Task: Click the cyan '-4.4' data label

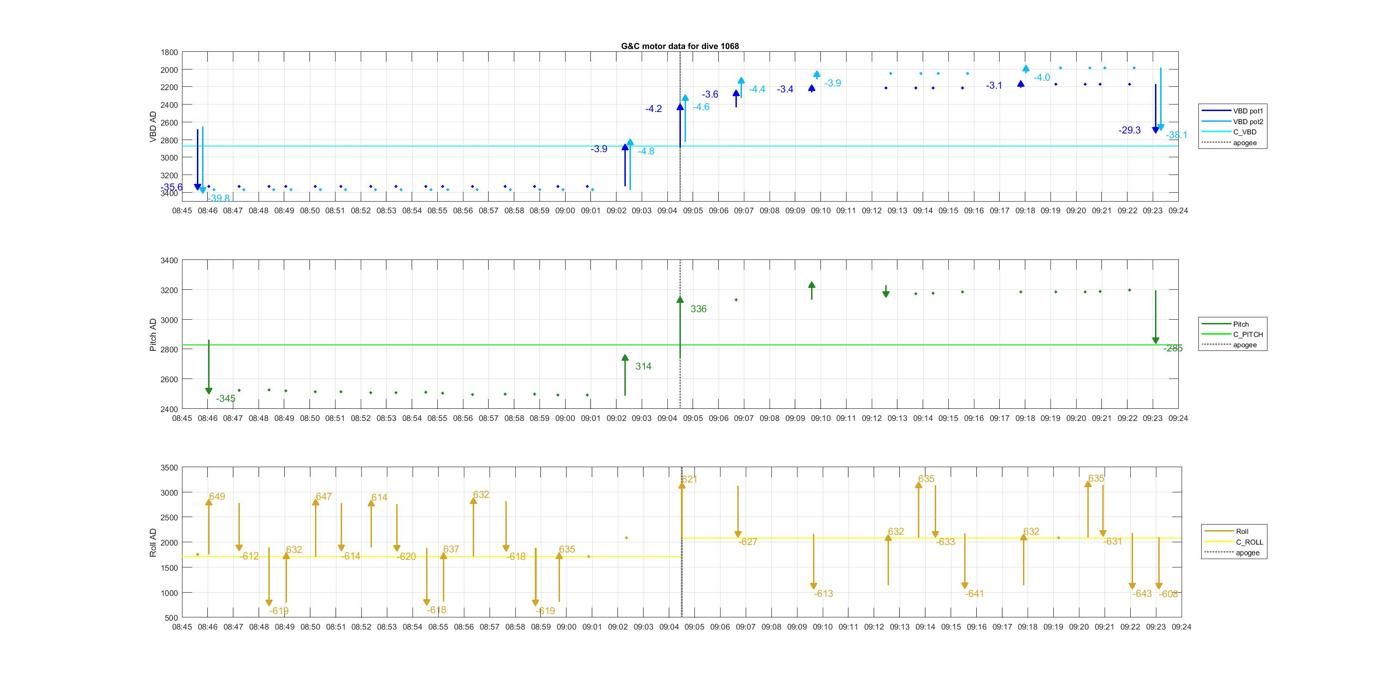Action: pos(757,89)
